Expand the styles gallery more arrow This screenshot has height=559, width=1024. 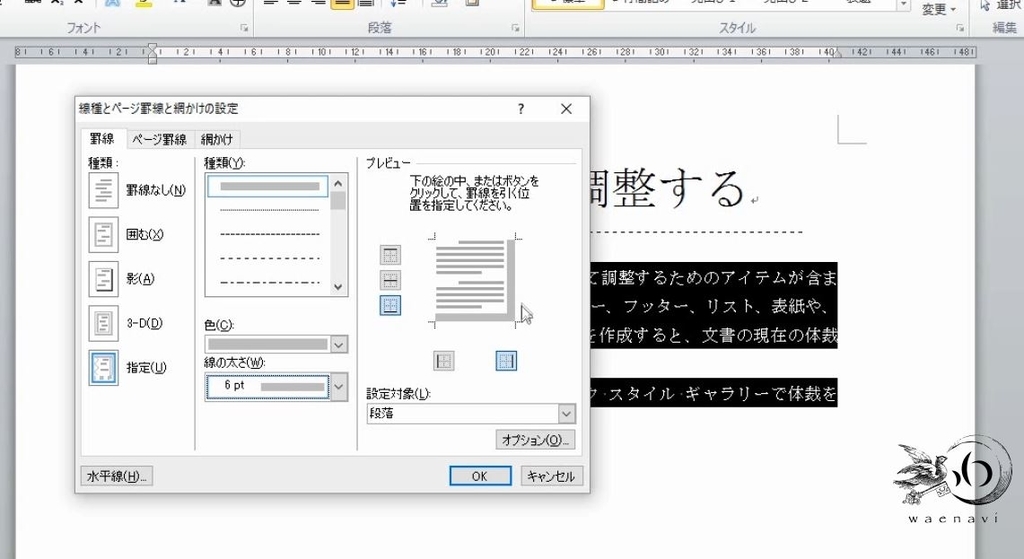click(903, 5)
